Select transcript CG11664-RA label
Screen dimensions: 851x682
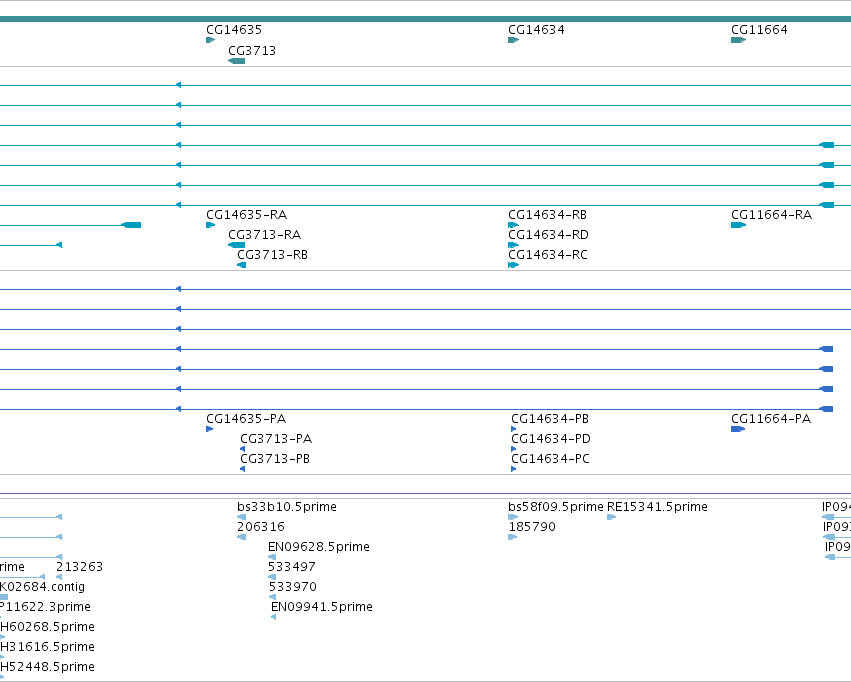point(771,215)
